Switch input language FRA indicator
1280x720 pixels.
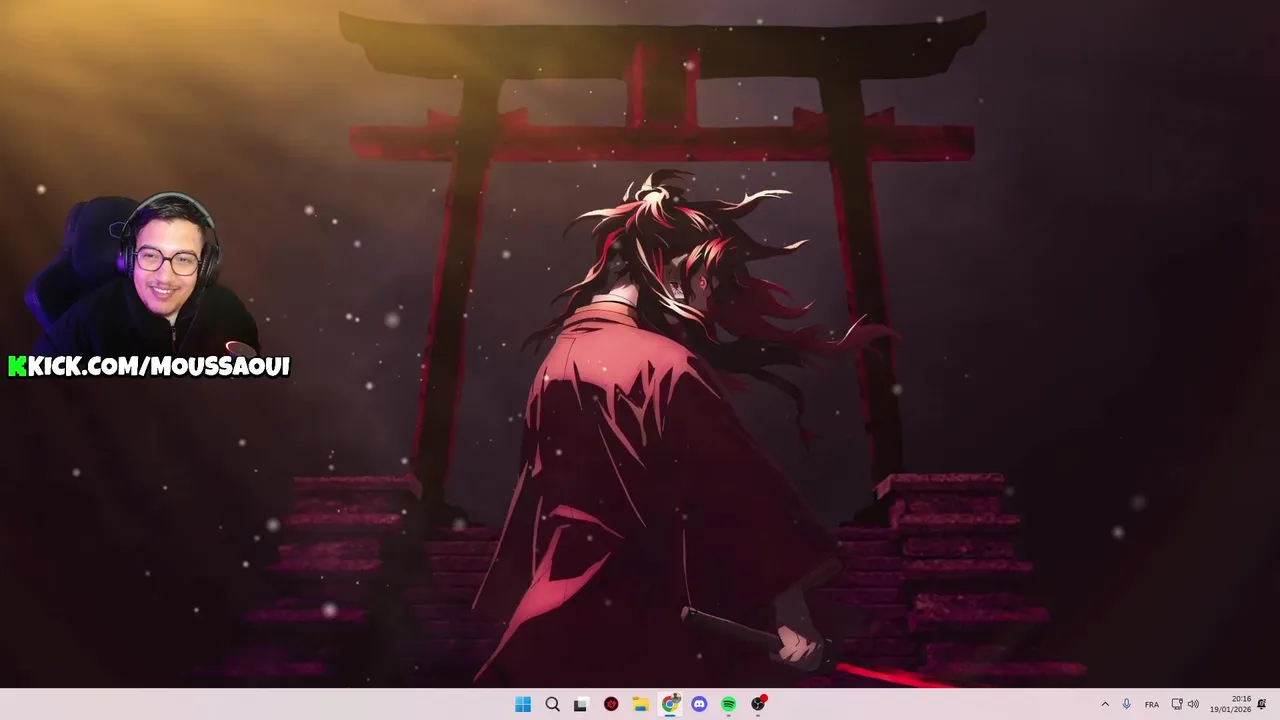1152,704
